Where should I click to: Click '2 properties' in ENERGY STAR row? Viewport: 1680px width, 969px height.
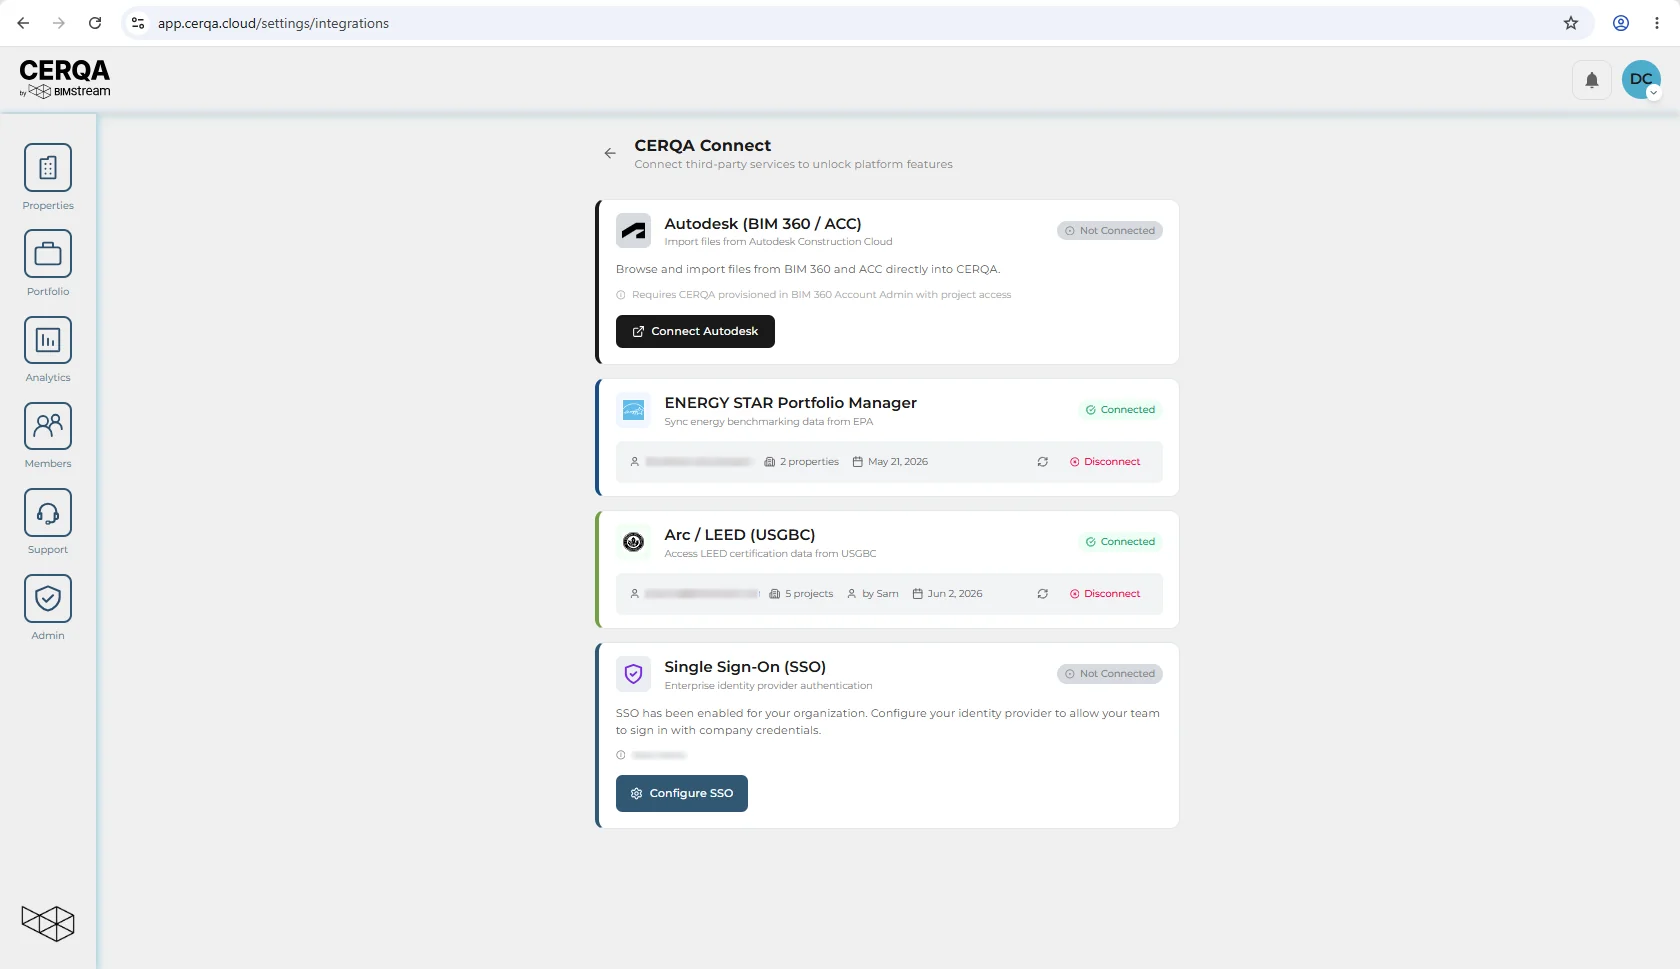coord(802,462)
